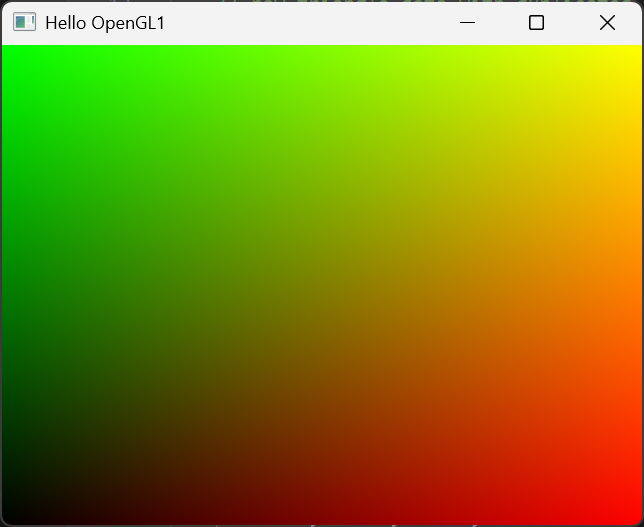Click the olive-brown center of the gradient
The image size is (644, 527).
322,285
